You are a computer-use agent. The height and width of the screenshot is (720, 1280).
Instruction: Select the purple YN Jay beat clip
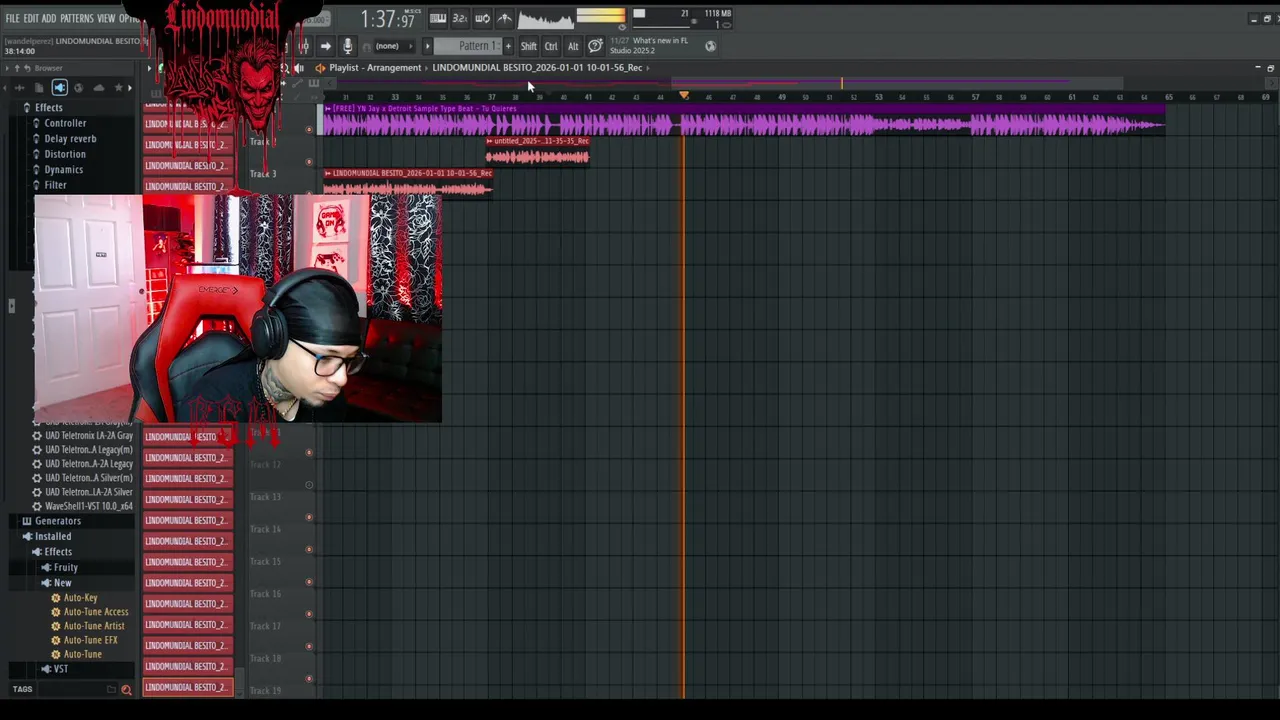point(744,119)
